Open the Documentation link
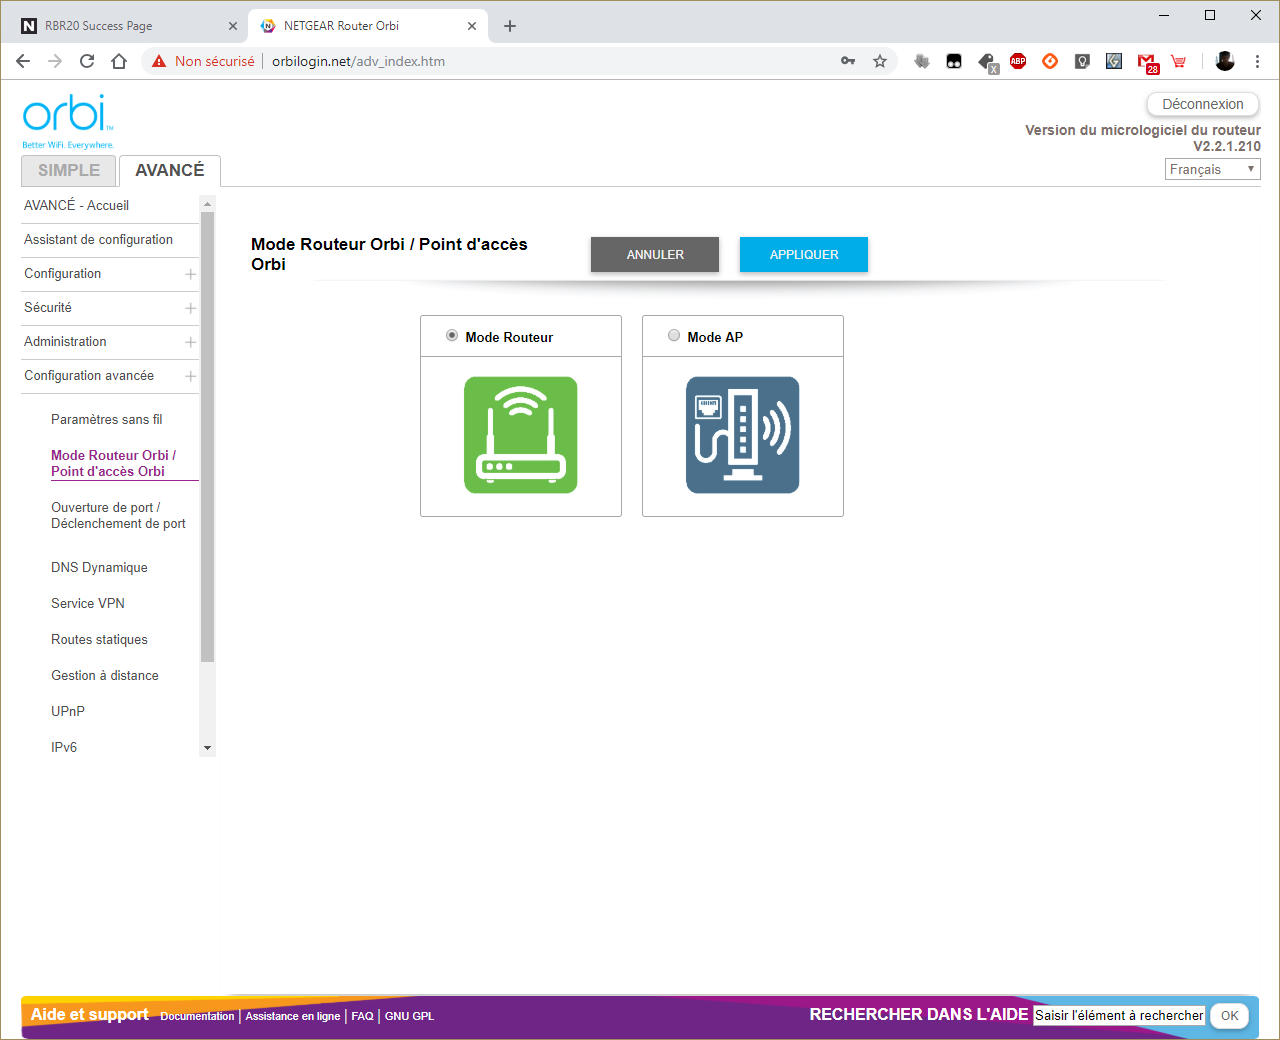1280x1040 pixels. [197, 1016]
